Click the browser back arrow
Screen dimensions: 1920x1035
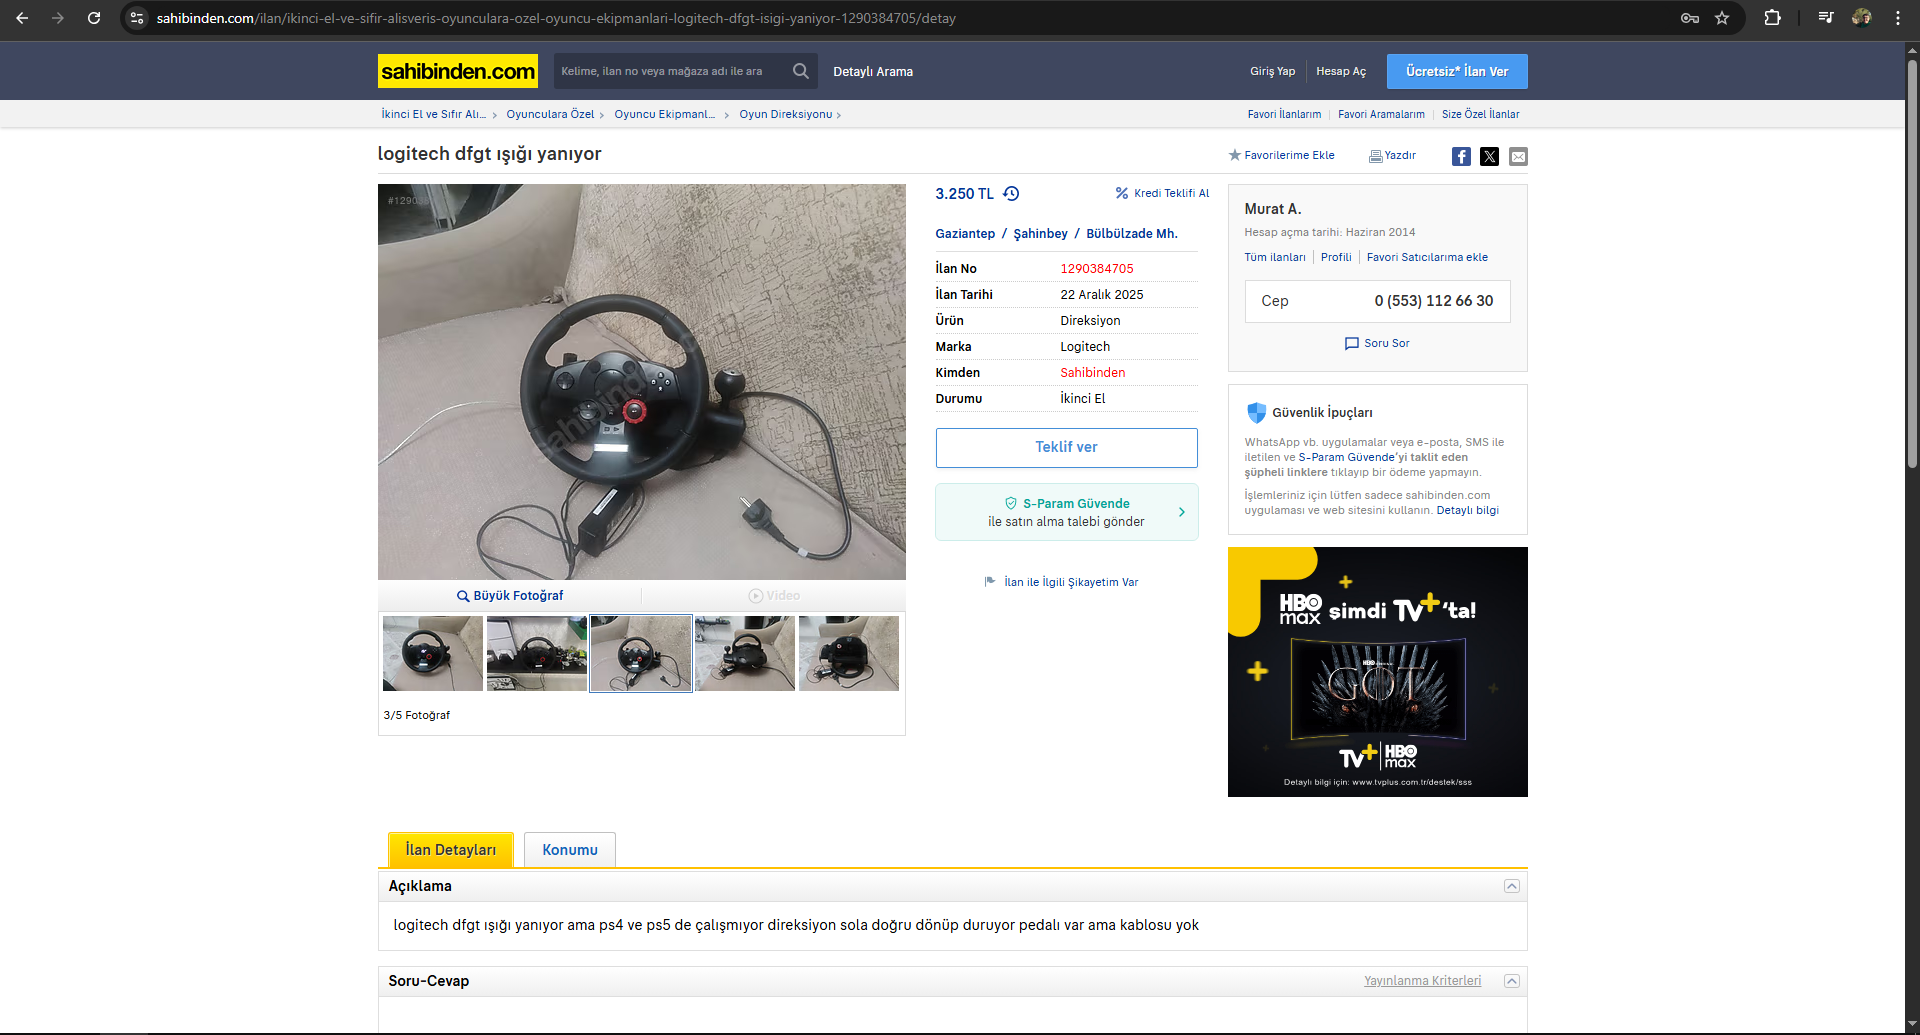[22, 18]
